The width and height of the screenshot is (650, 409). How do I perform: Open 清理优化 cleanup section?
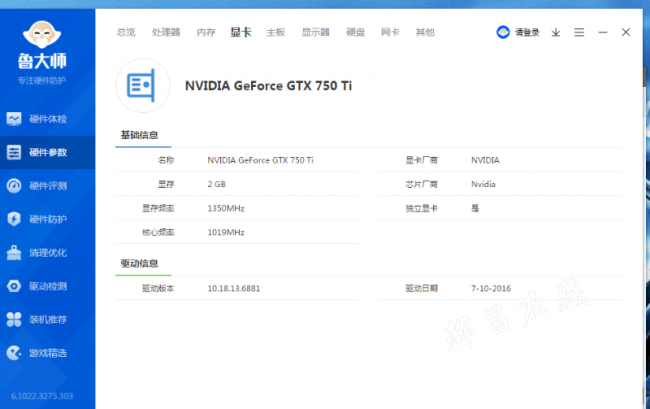[x=47, y=253]
